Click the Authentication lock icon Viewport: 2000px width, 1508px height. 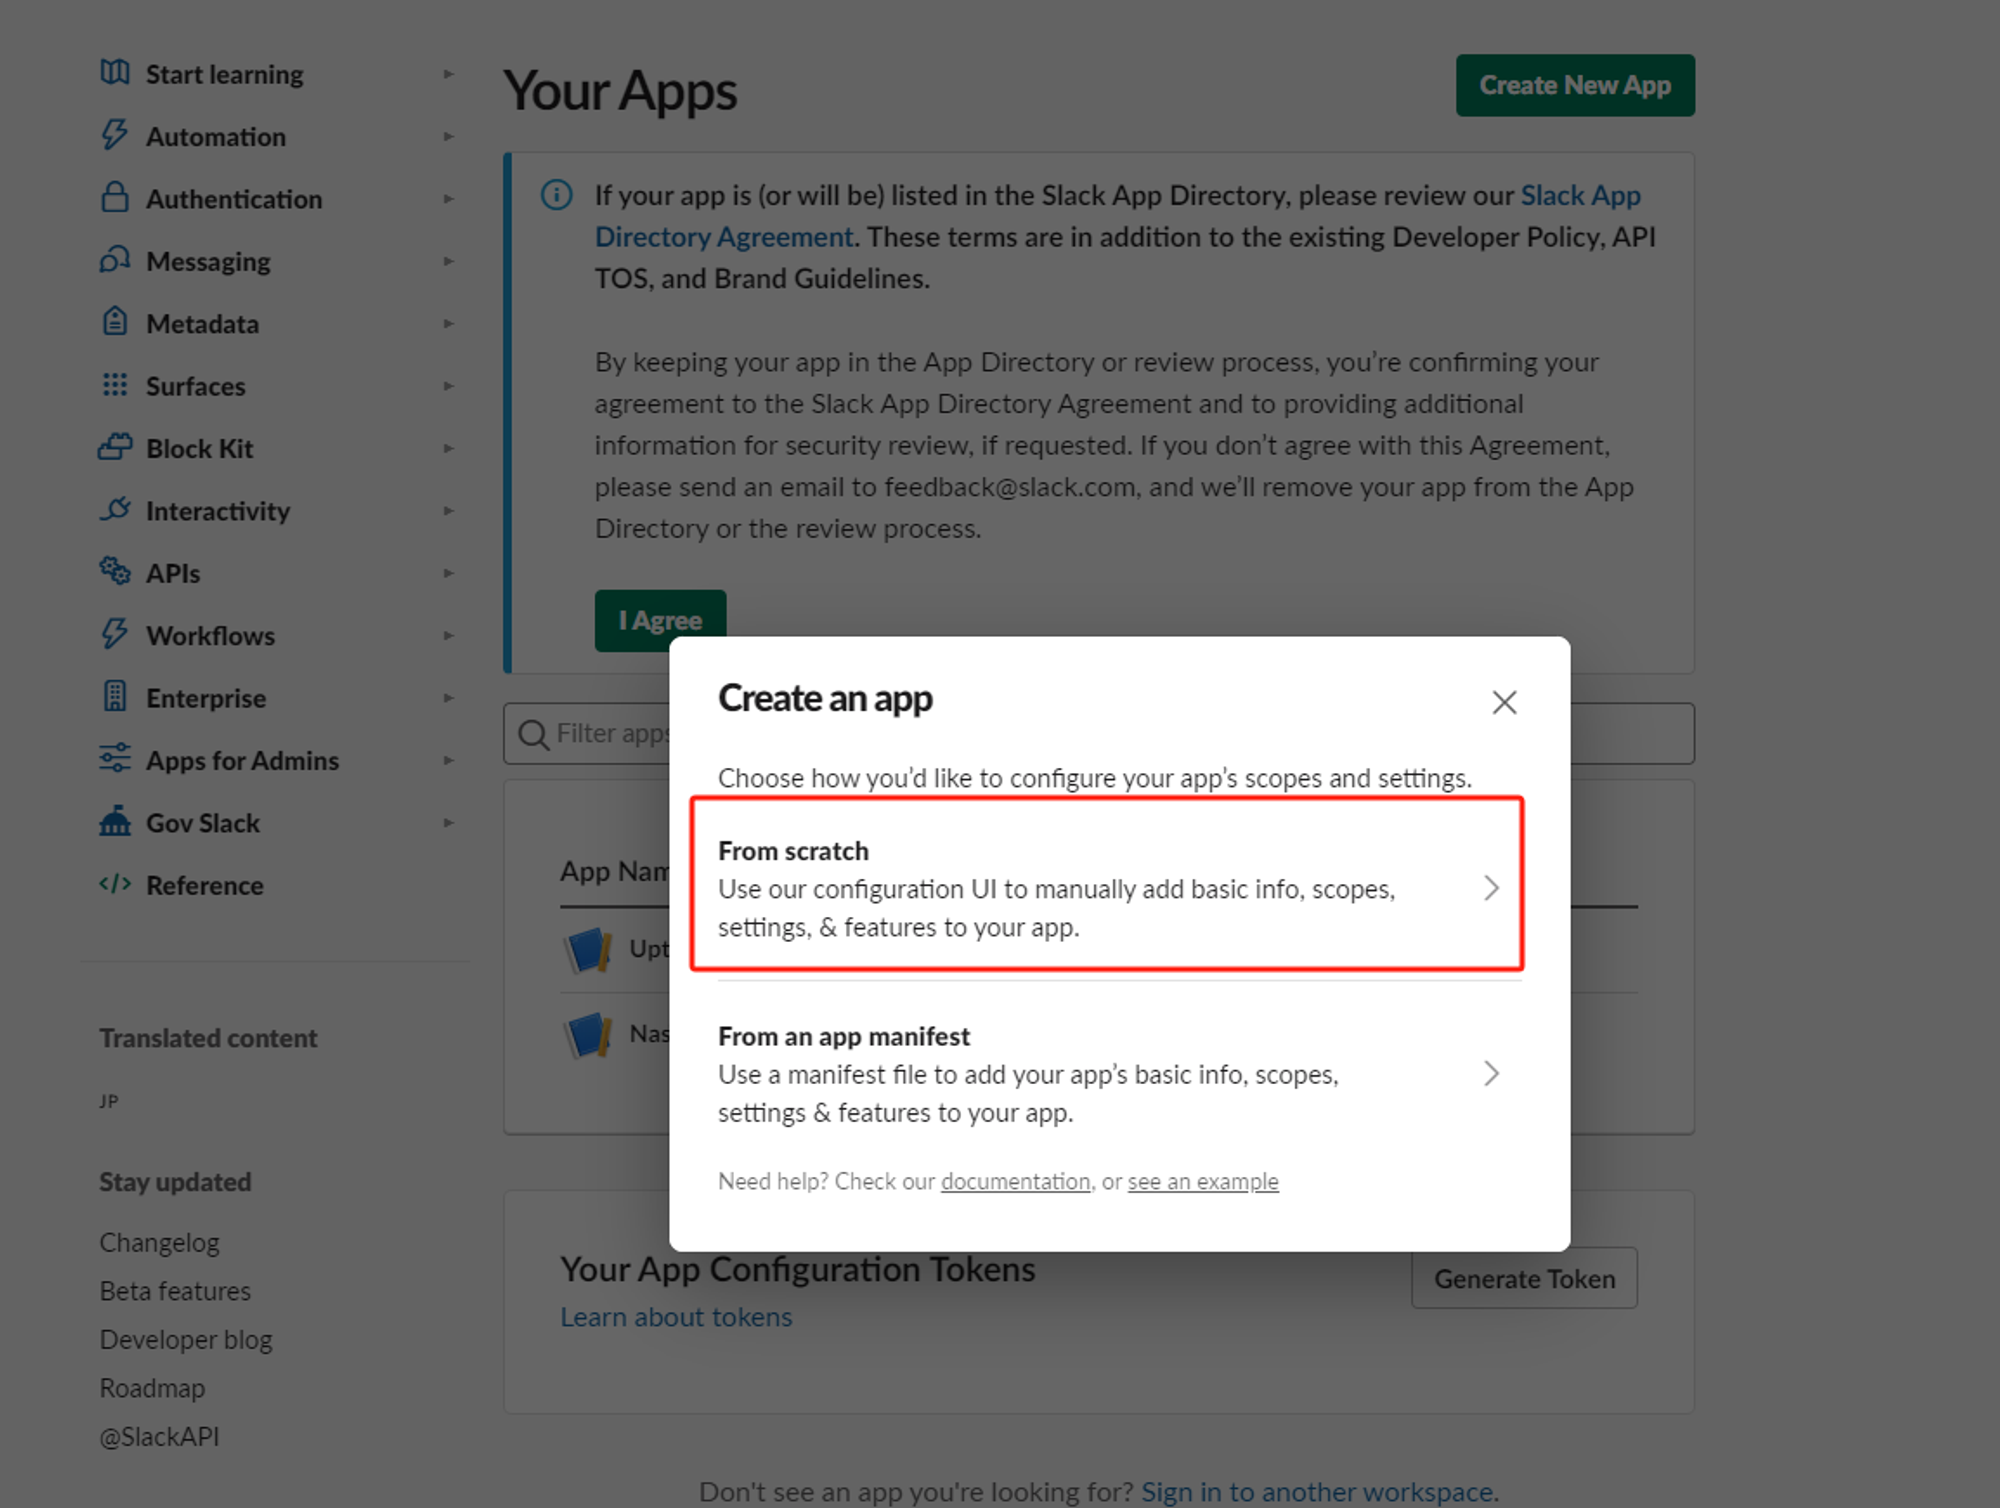click(x=115, y=197)
